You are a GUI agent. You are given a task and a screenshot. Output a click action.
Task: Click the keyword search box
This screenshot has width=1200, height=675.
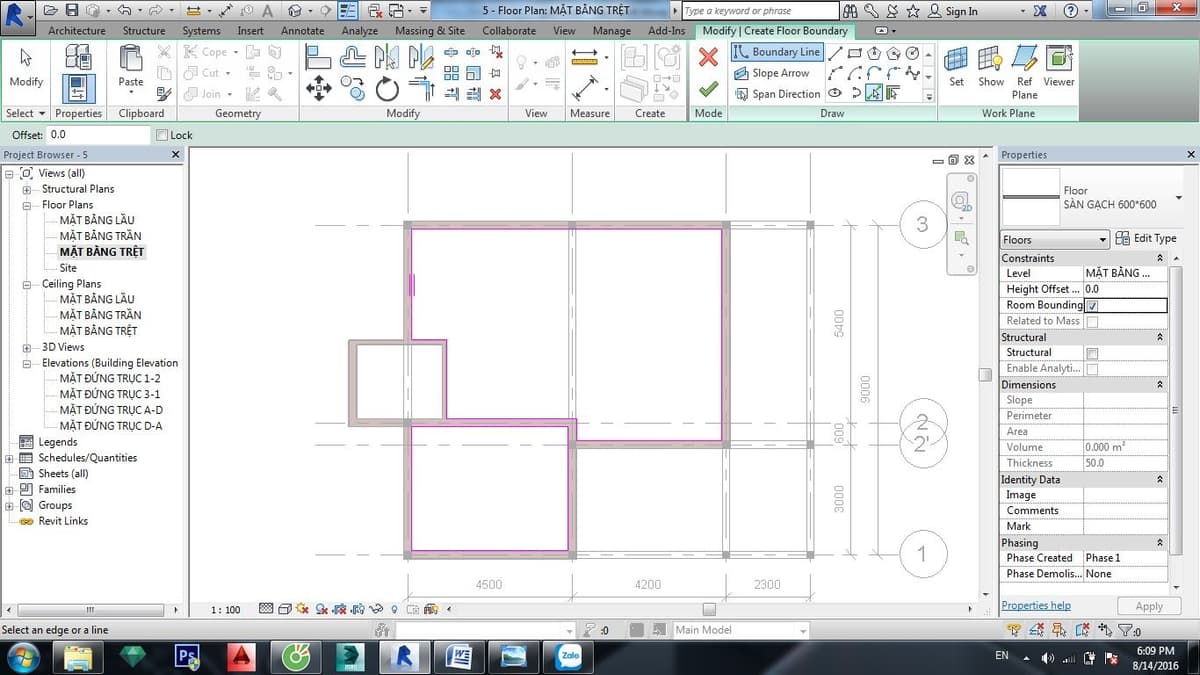pyautogui.click(x=758, y=11)
